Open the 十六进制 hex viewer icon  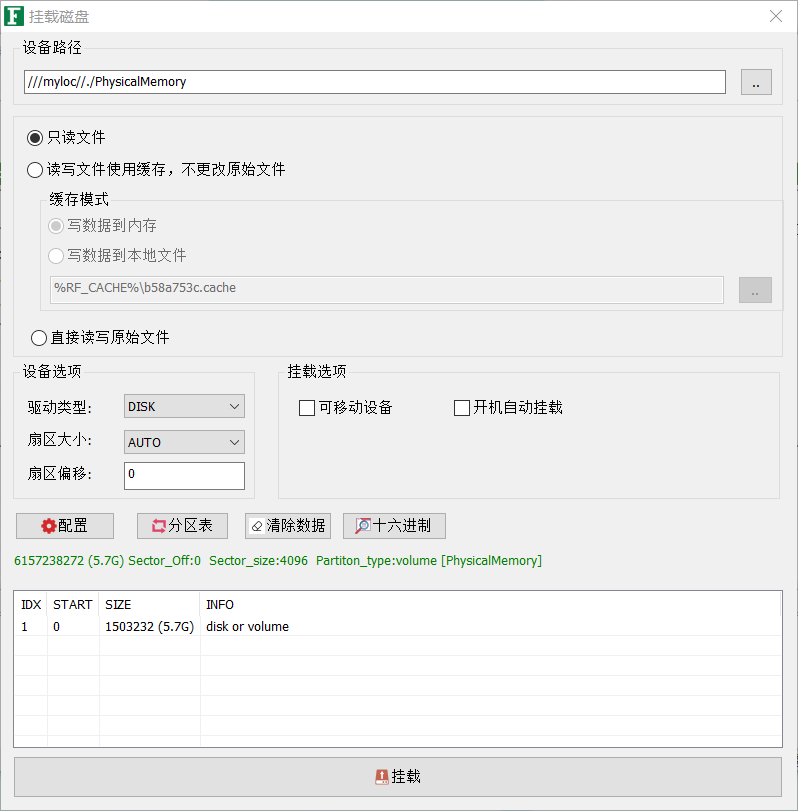pos(362,526)
